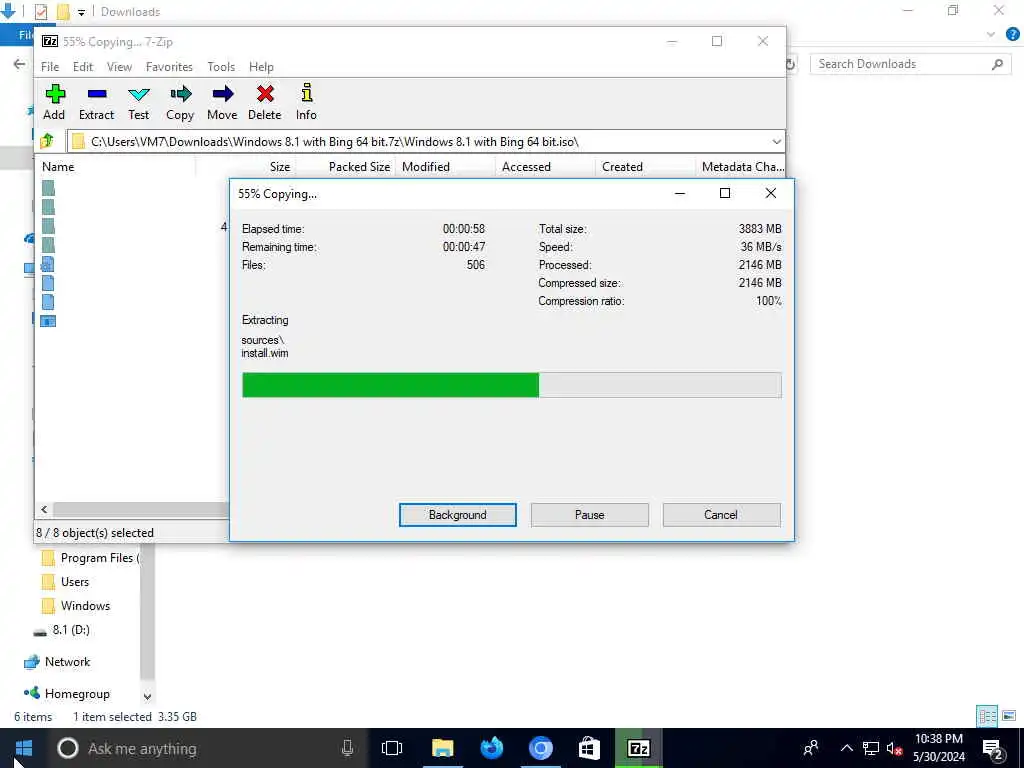Expand the Explorer ribbon chevron
The height and width of the screenshot is (768, 1024).
click(x=991, y=34)
